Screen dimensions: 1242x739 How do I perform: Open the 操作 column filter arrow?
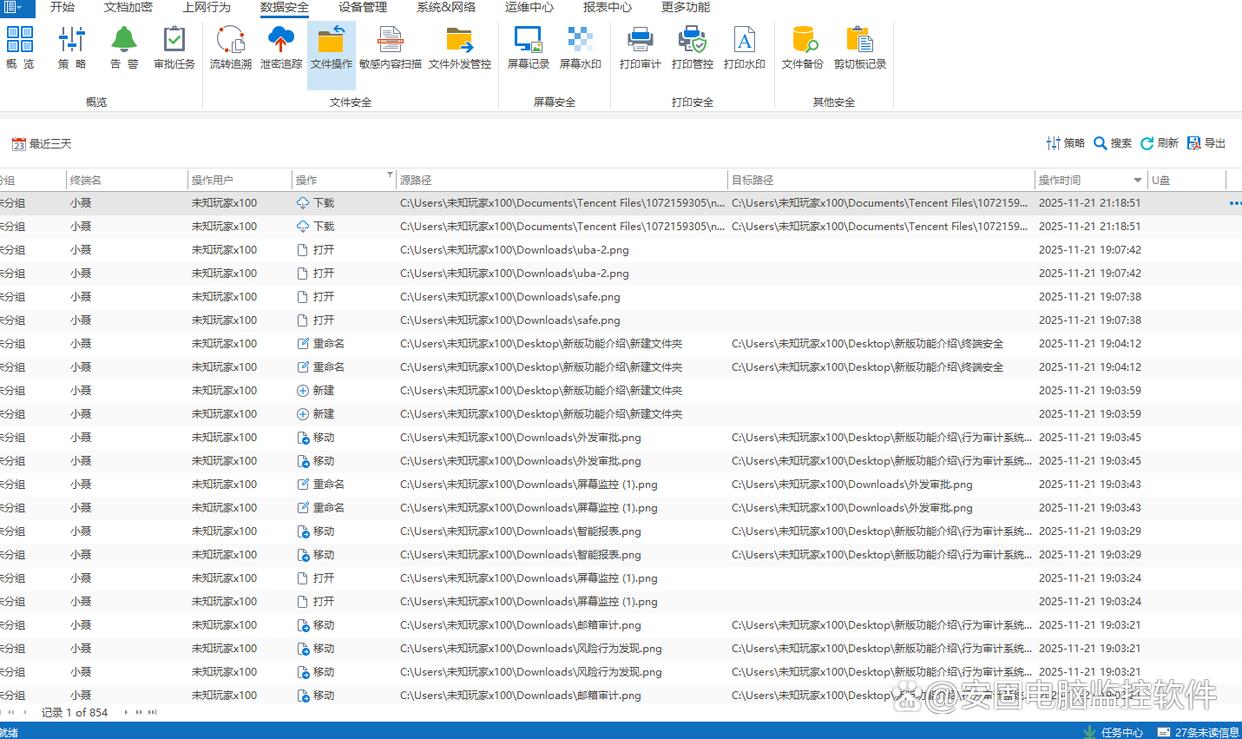click(x=390, y=176)
